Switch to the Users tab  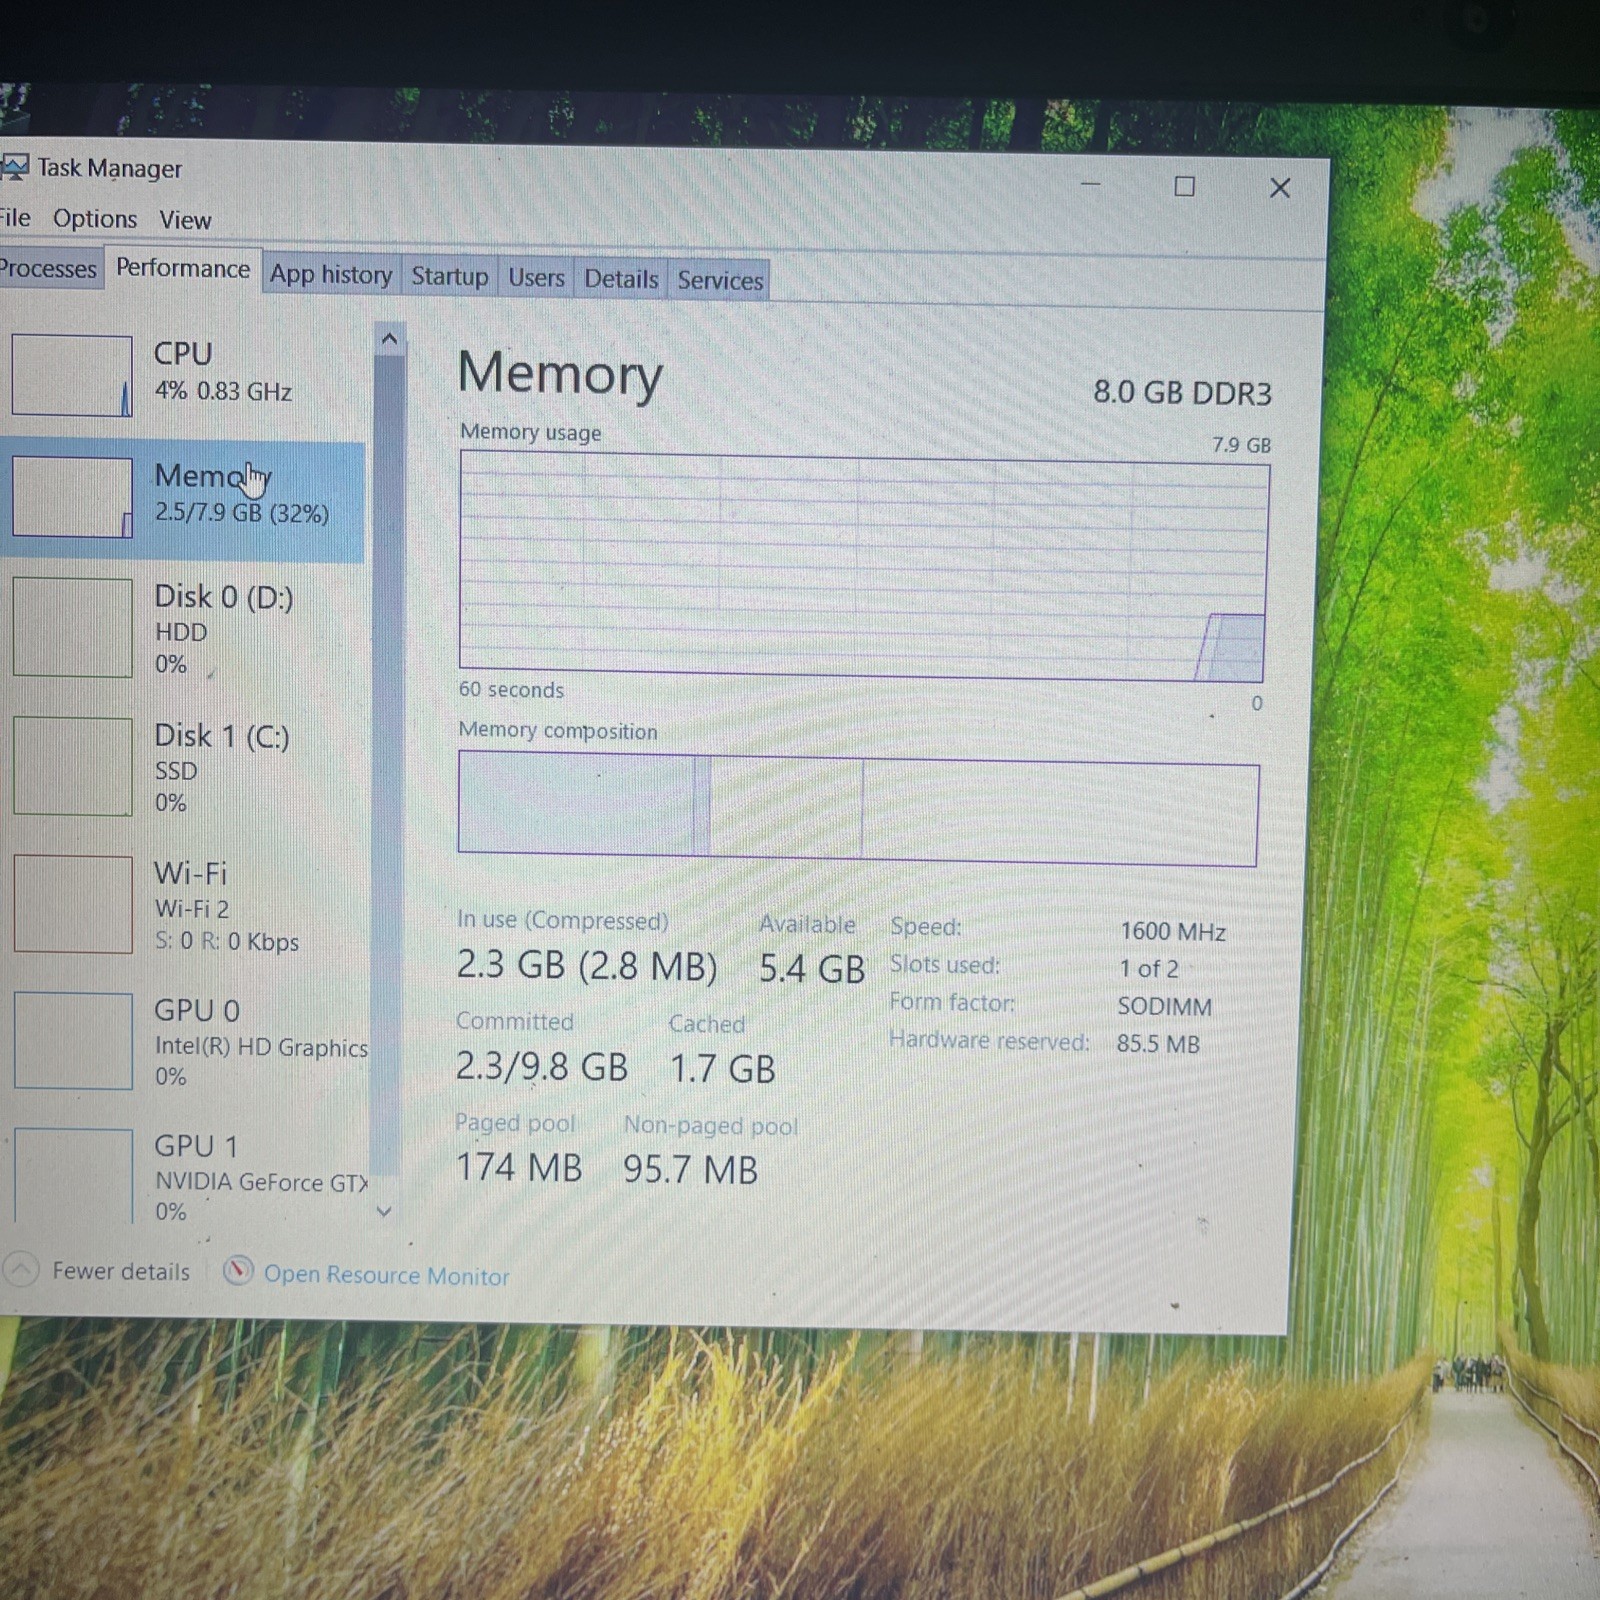click(x=536, y=278)
